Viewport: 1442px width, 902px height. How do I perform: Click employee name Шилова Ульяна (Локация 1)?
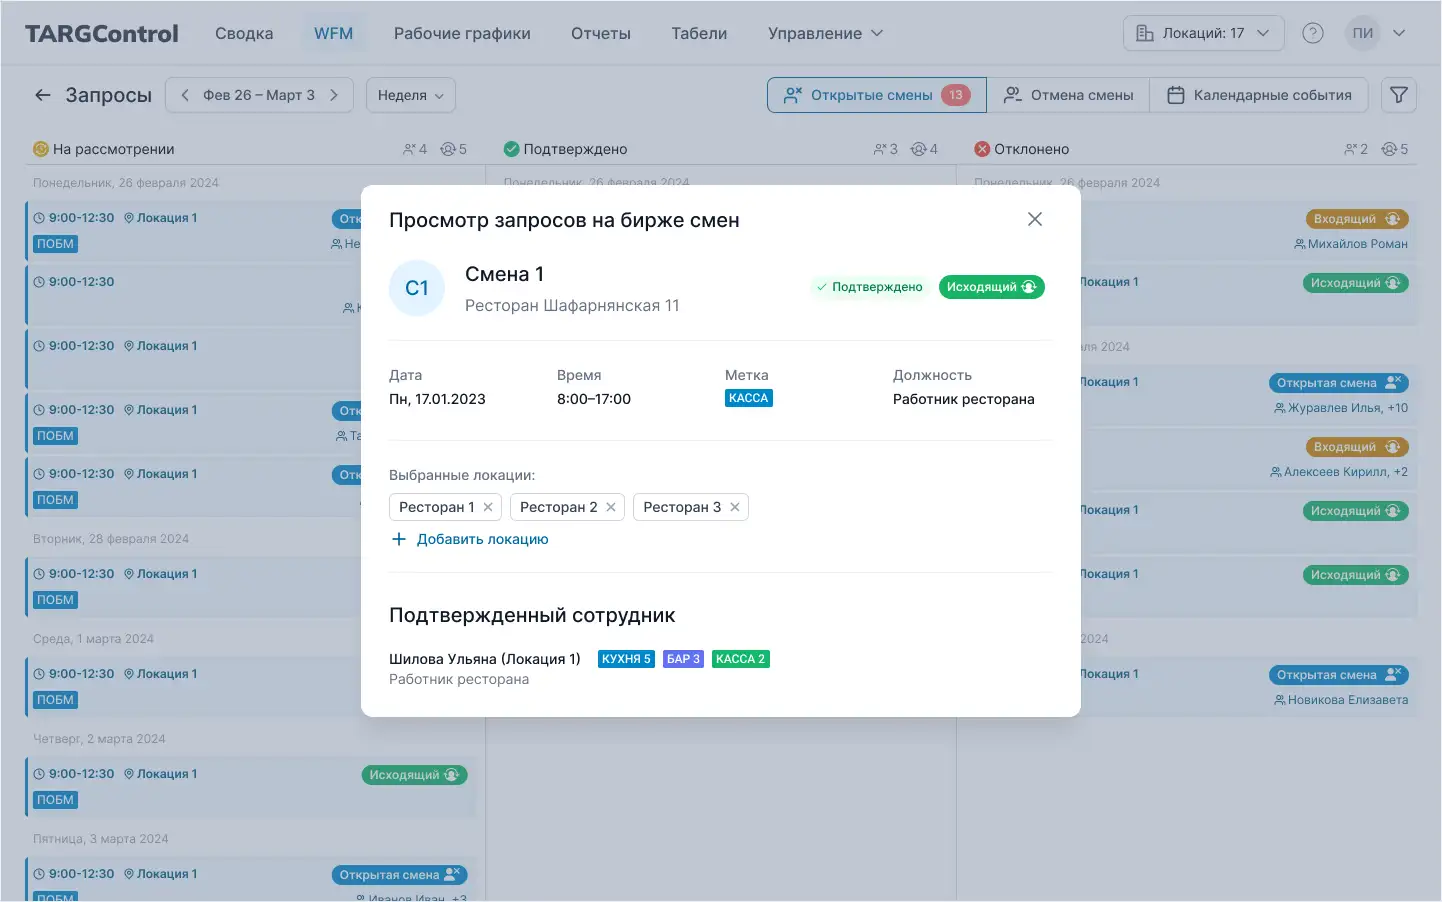click(x=485, y=659)
